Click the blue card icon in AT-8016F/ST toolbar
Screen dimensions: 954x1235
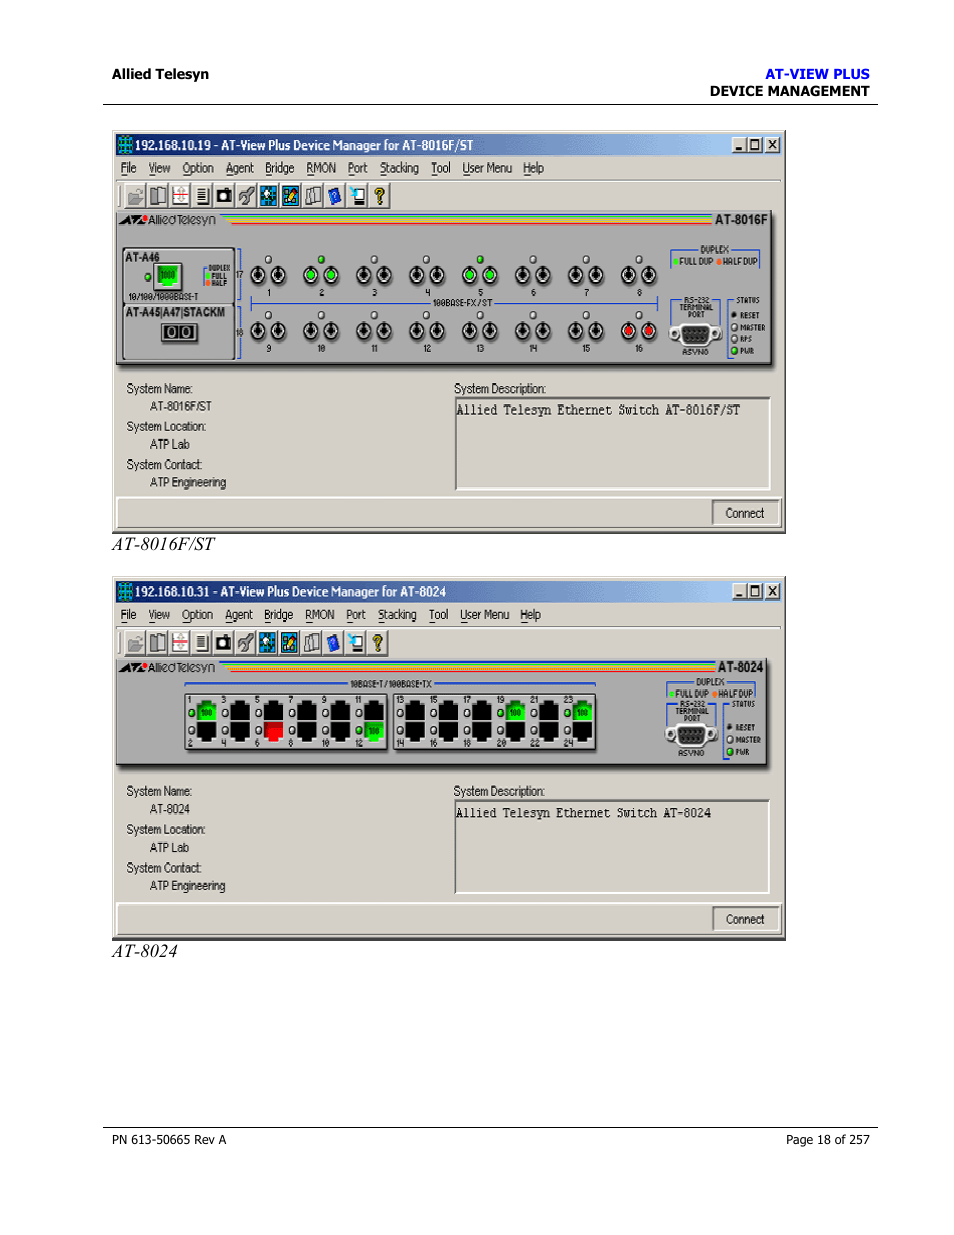[x=335, y=196]
